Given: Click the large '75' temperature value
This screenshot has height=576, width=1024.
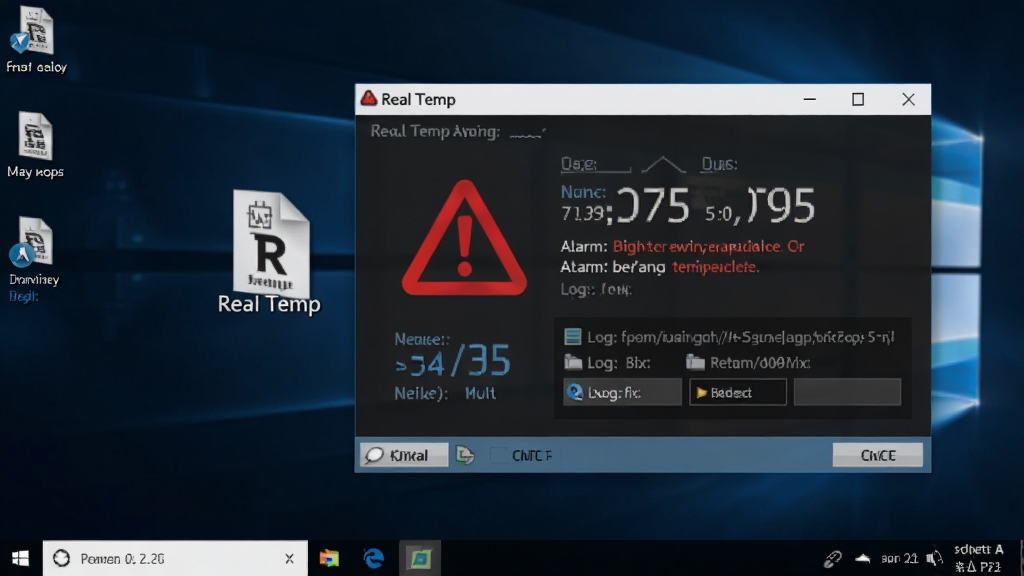Looking at the screenshot, I should pos(664,206).
